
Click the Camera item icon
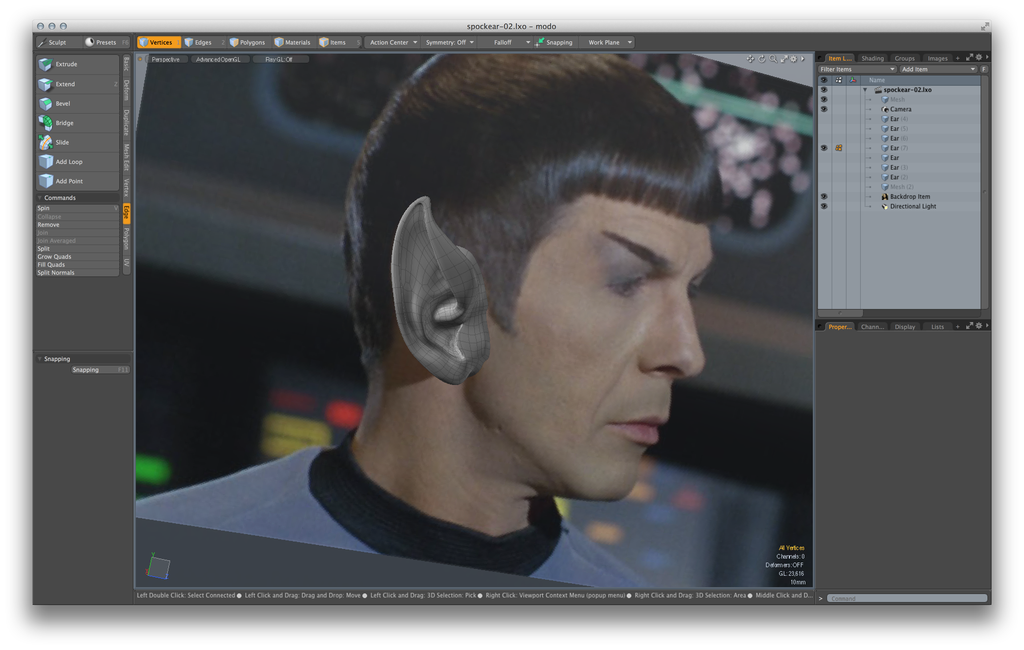885,109
